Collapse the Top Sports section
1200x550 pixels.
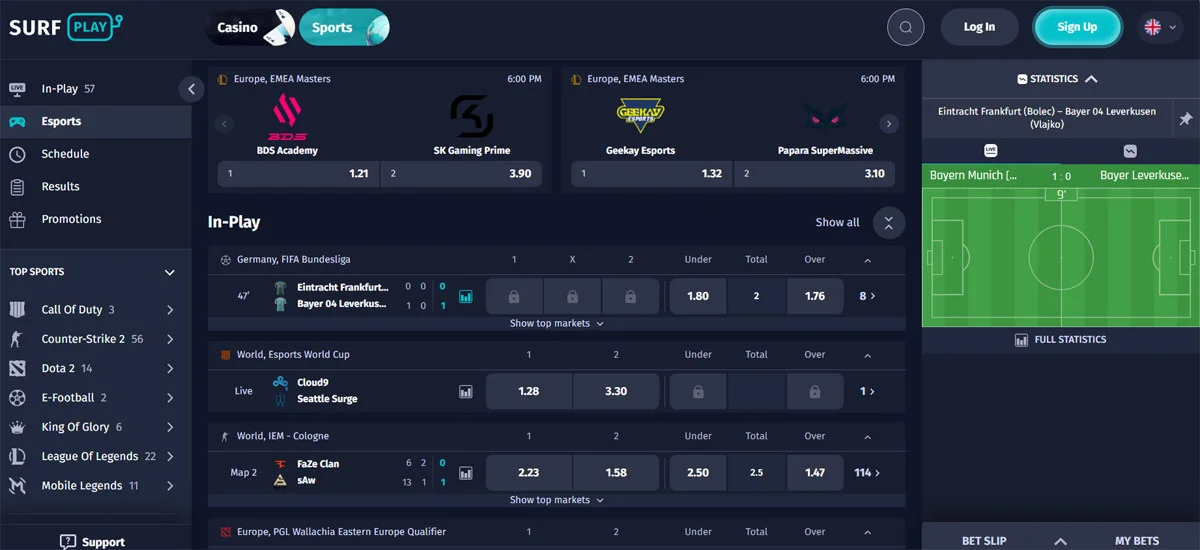(x=170, y=272)
